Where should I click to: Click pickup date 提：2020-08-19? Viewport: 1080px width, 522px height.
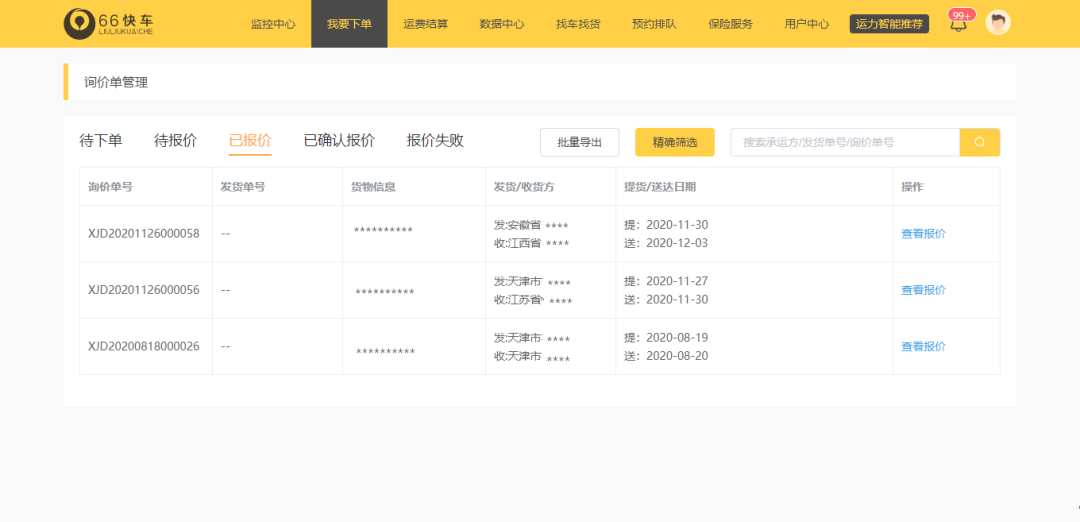click(666, 337)
